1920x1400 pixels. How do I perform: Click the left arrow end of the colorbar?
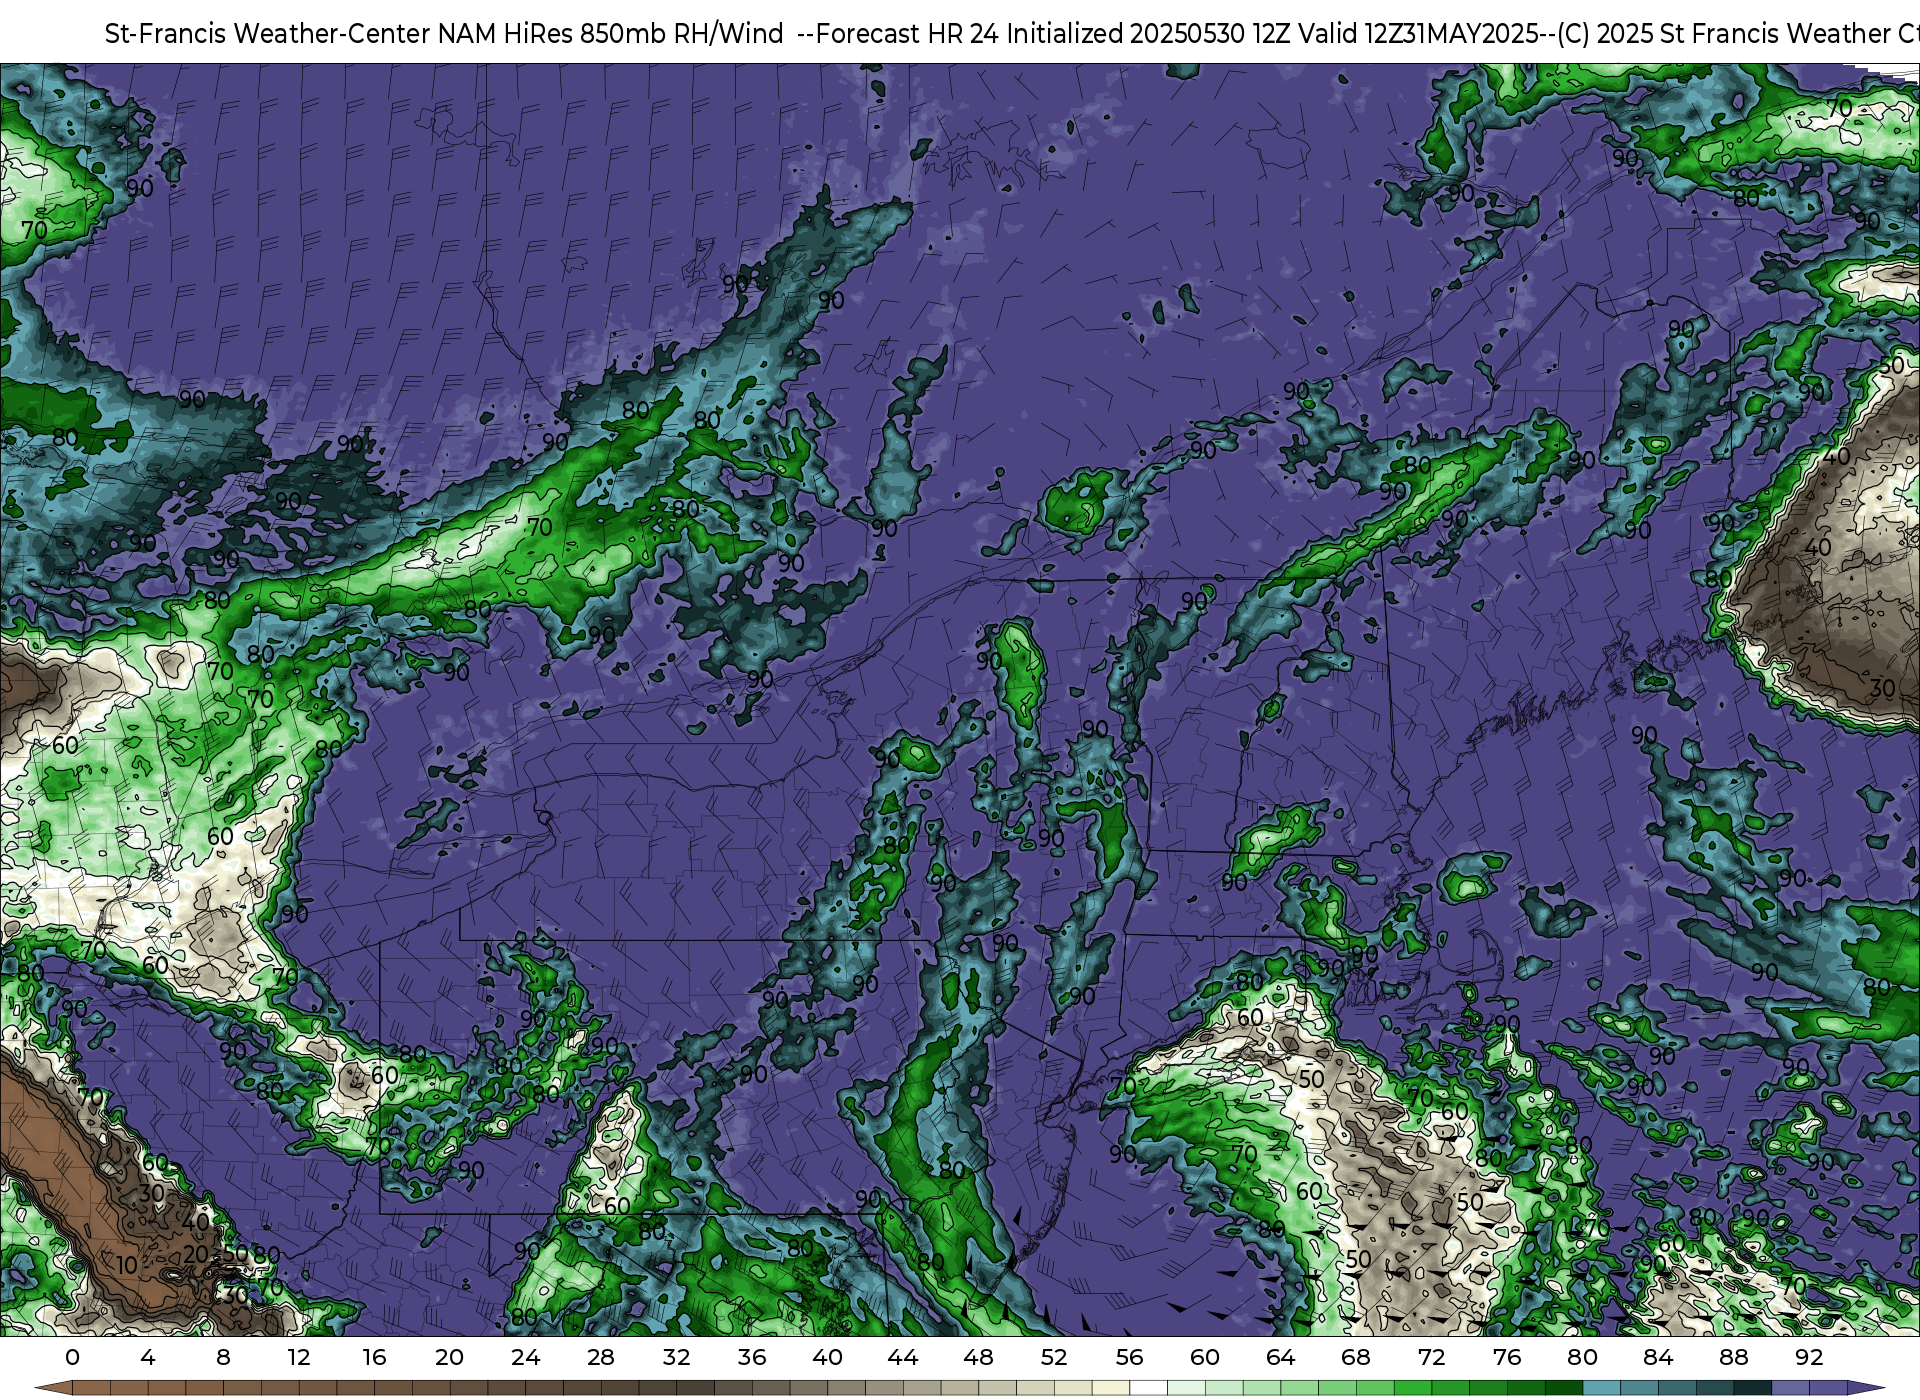click(53, 1389)
